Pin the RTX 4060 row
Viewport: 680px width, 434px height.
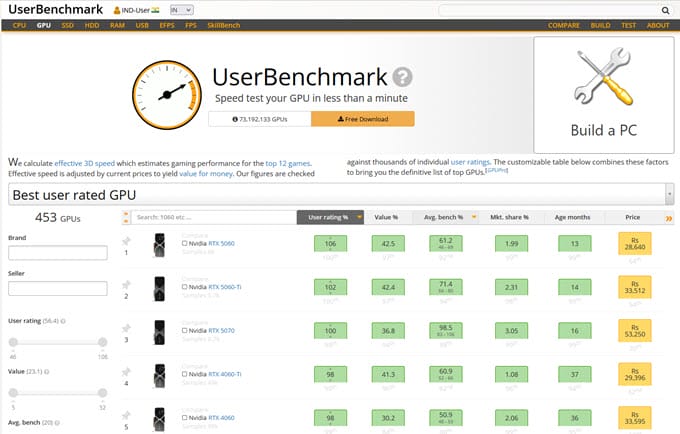[126, 415]
